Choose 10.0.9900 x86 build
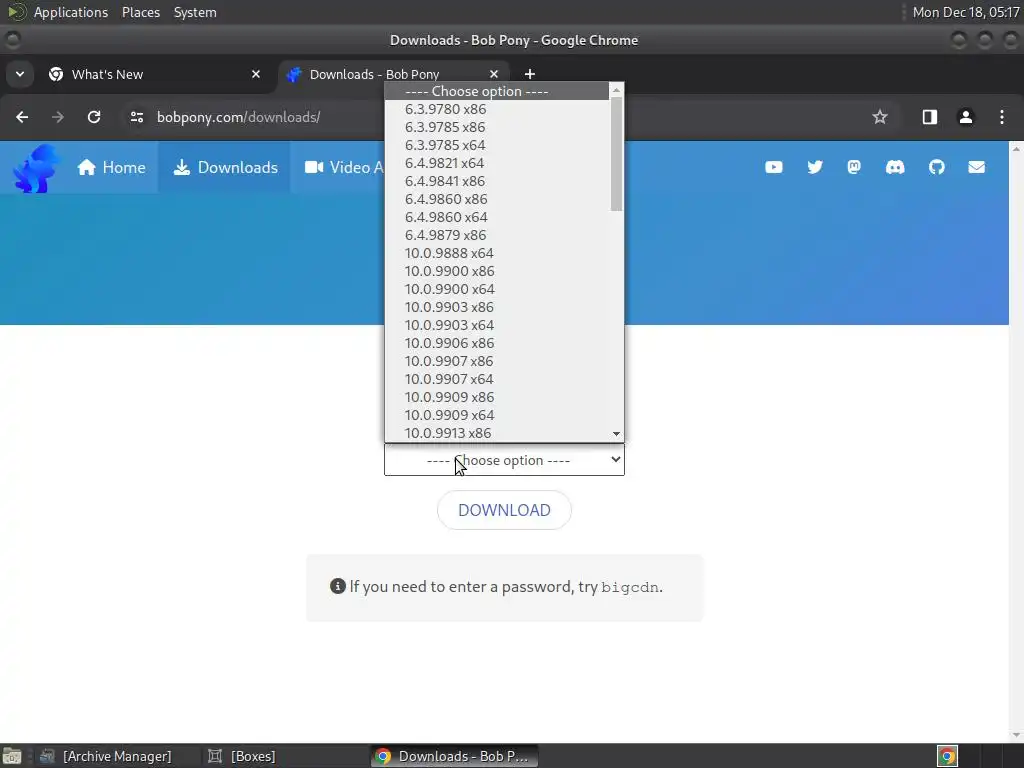This screenshot has height=768, width=1024. [497, 271]
